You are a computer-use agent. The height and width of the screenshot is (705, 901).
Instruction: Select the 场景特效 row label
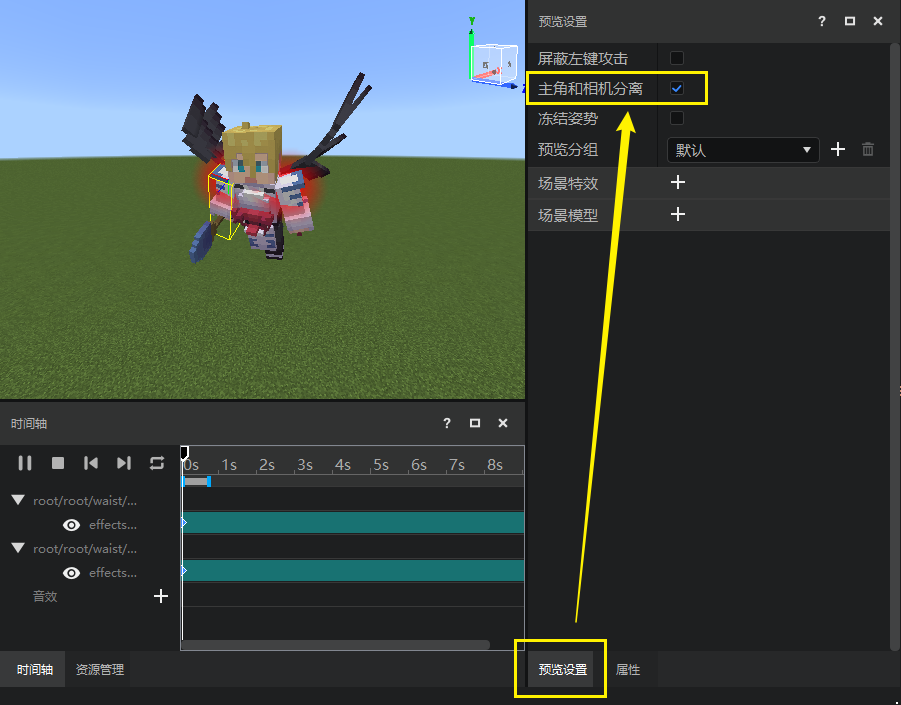pyautogui.click(x=568, y=184)
